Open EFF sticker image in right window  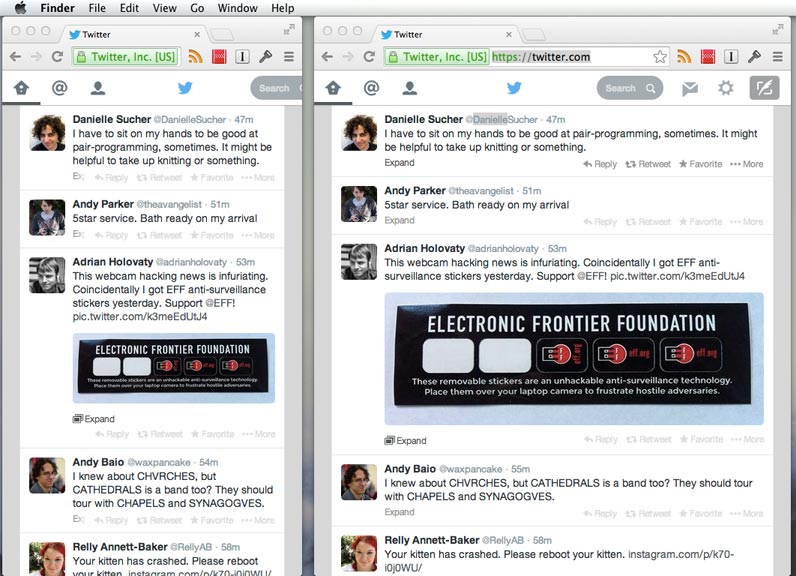[x=574, y=359]
